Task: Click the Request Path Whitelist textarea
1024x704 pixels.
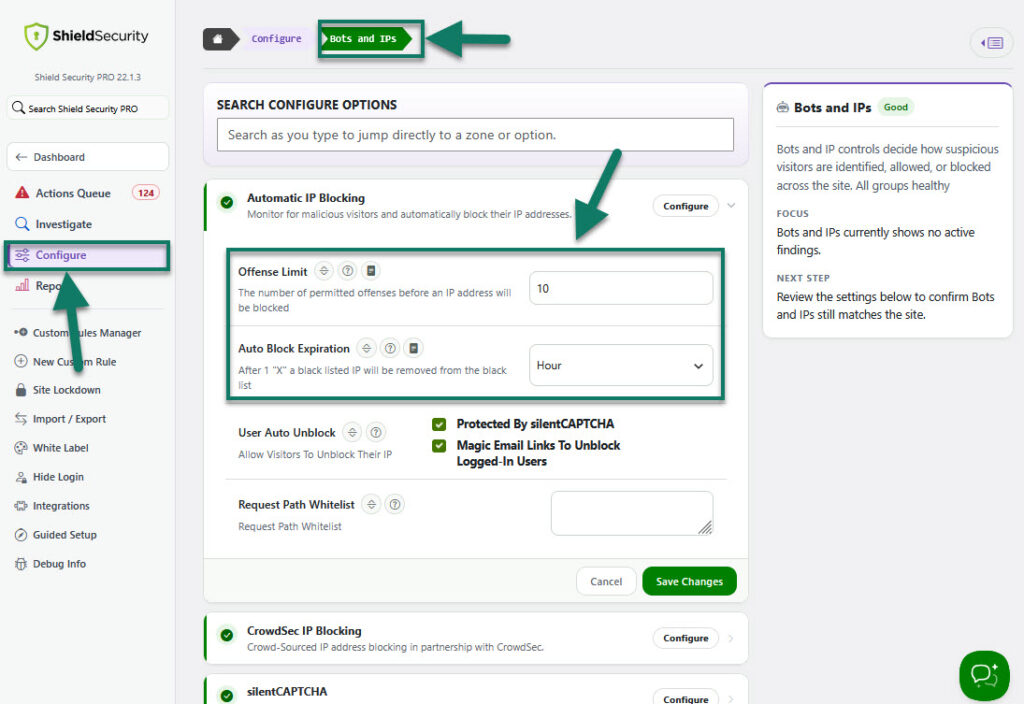Action: tap(632, 513)
